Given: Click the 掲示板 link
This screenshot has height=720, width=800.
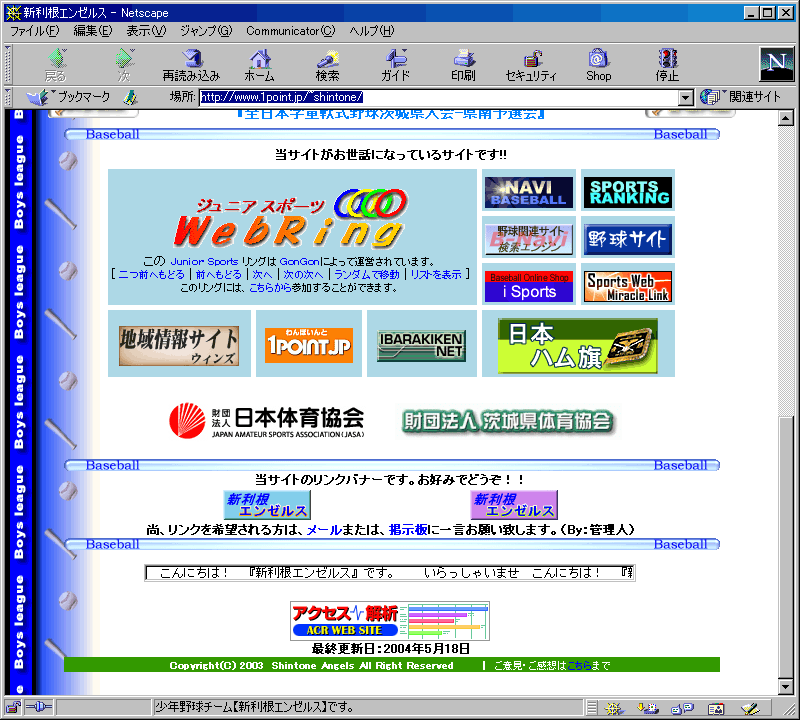Looking at the screenshot, I should point(408,530).
